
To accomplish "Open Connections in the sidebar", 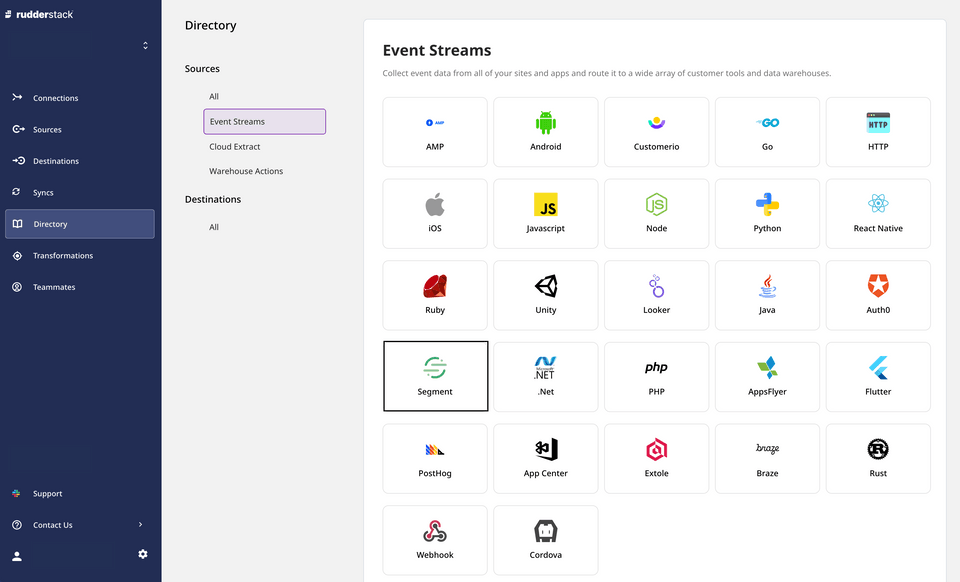I will [x=55, y=98].
